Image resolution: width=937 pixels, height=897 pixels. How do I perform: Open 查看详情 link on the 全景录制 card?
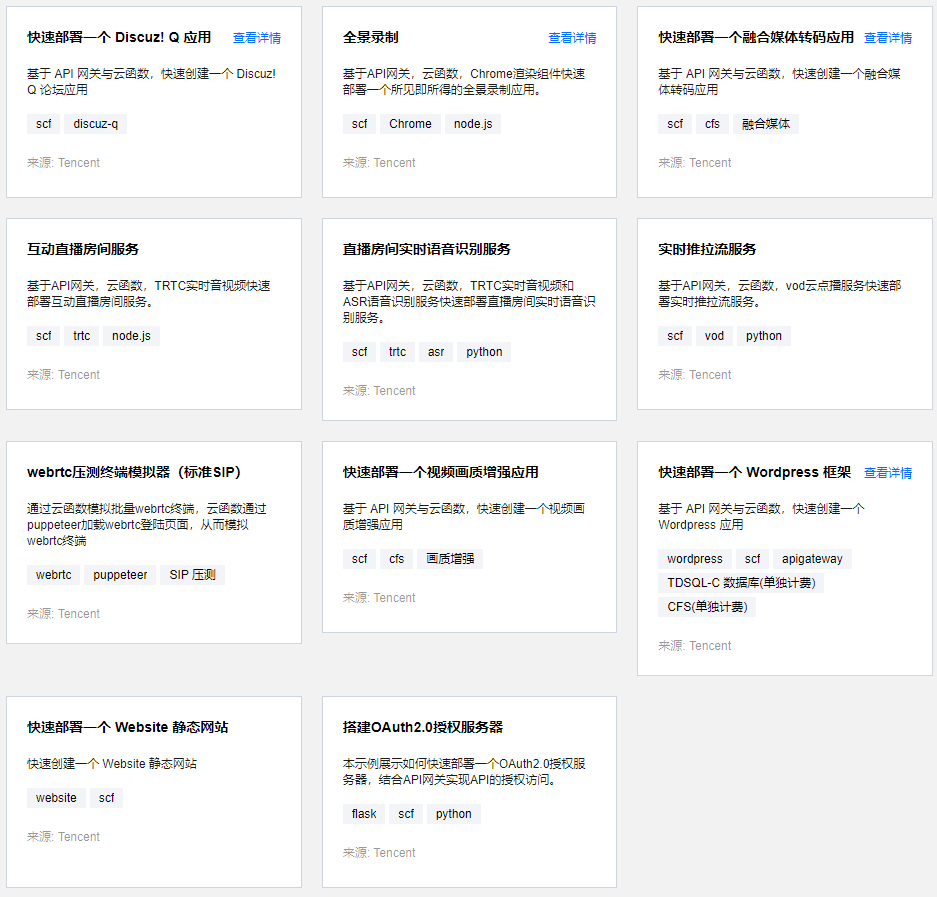pyautogui.click(x=572, y=38)
